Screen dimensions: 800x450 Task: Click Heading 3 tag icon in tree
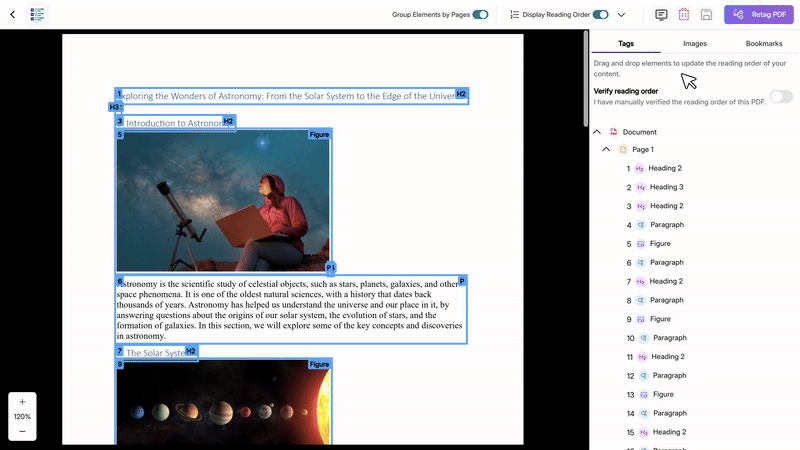pyautogui.click(x=640, y=187)
